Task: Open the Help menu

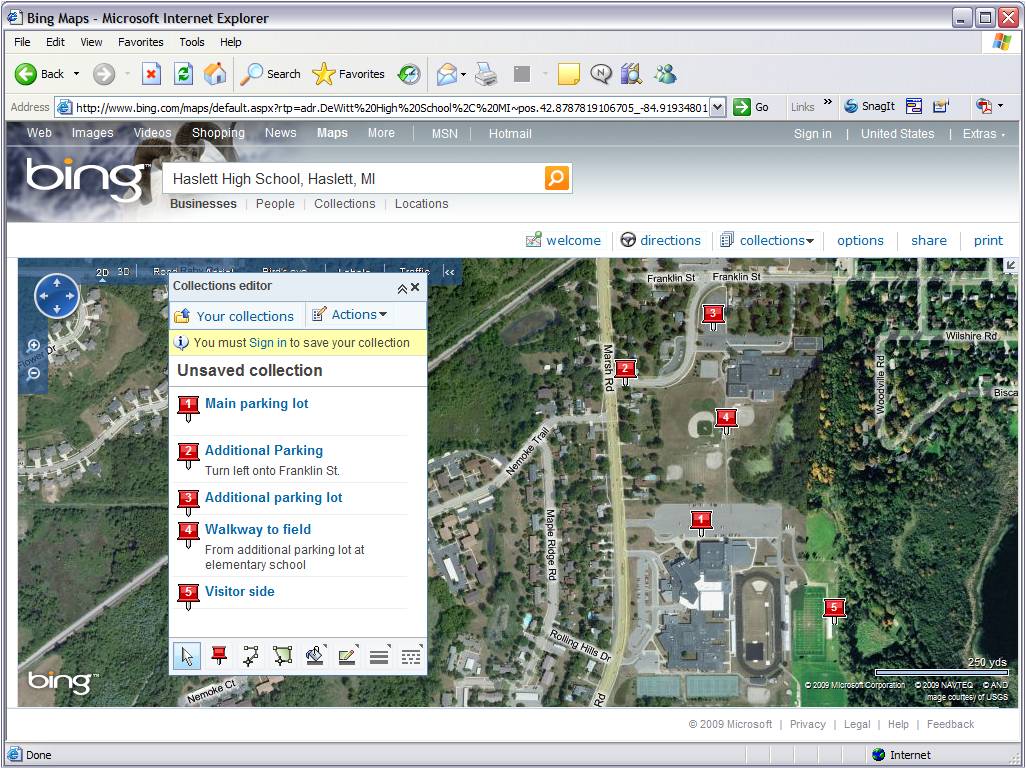Action: coord(230,42)
